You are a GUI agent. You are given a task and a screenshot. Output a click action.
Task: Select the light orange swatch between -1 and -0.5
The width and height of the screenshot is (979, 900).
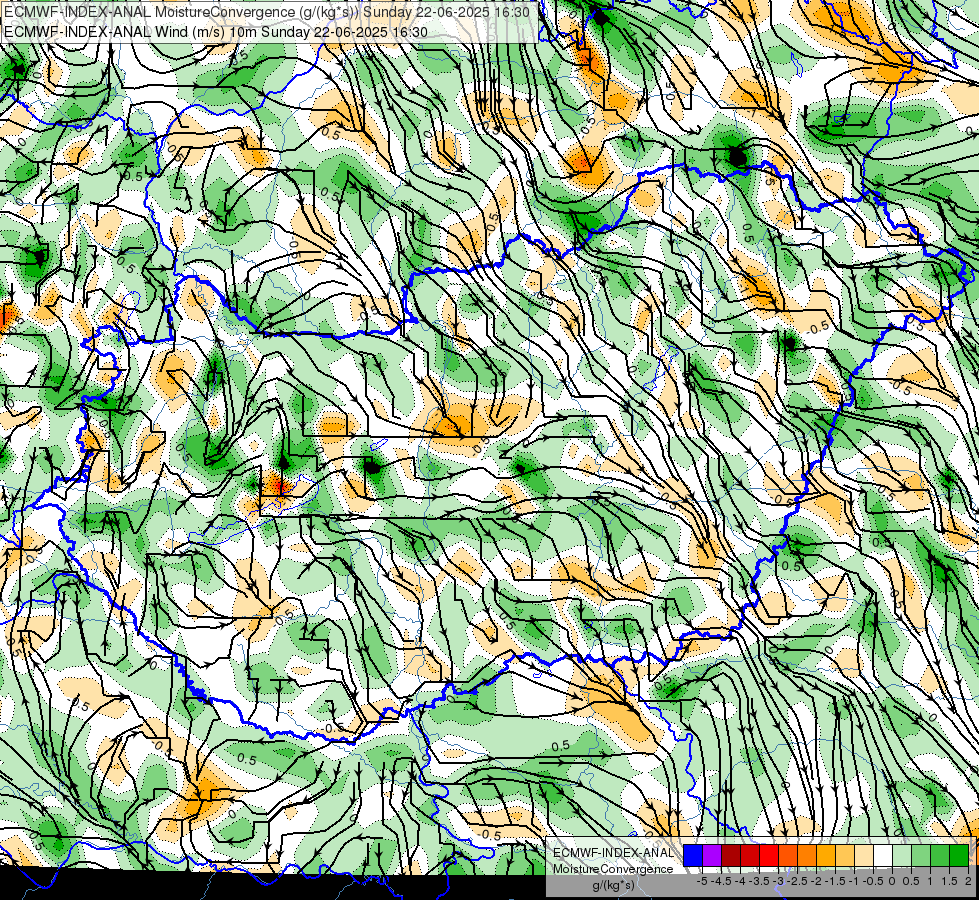tap(845, 855)
